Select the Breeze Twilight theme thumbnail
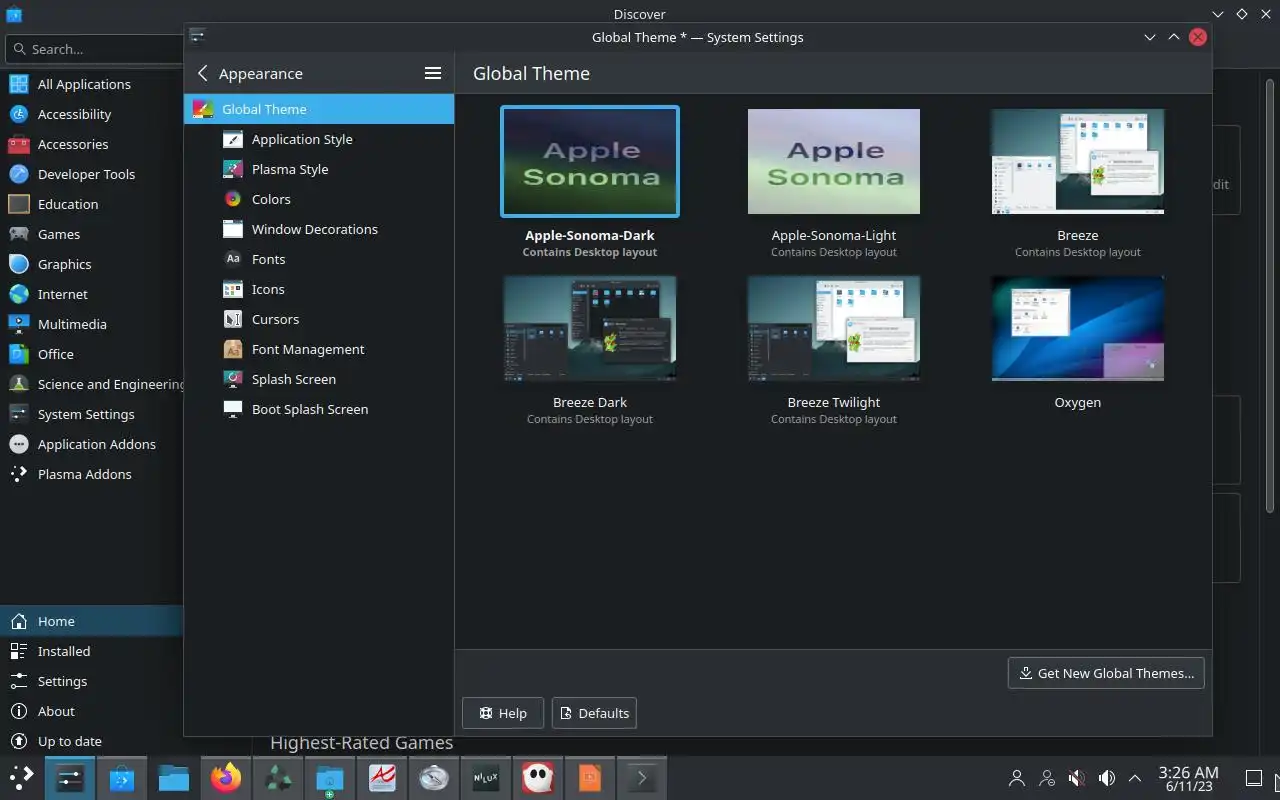Image resolution: width=1280 pixels, height=800 pixels. click(x=834, y=328)
